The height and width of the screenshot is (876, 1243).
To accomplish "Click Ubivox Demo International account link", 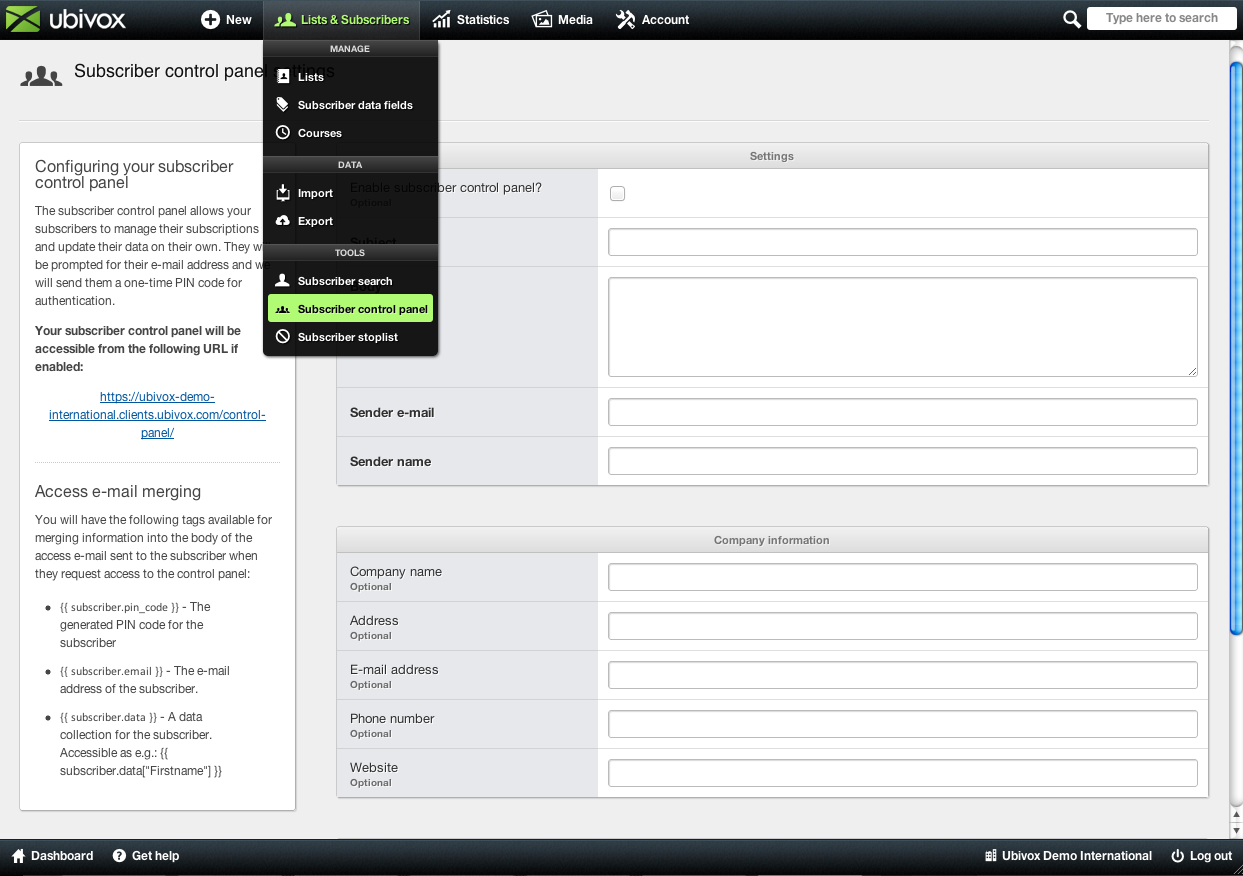I will click(x=1068, y=856).
